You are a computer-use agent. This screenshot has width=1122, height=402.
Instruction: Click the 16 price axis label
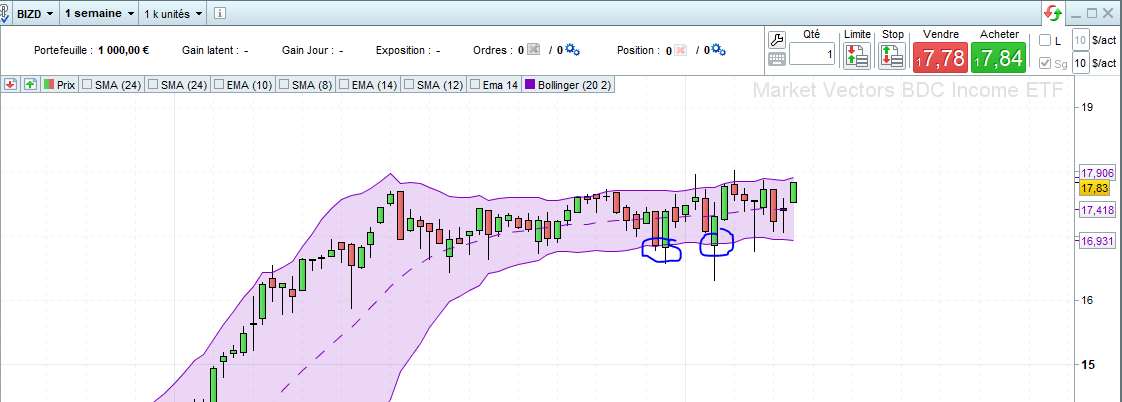[x=1087, y=300]
